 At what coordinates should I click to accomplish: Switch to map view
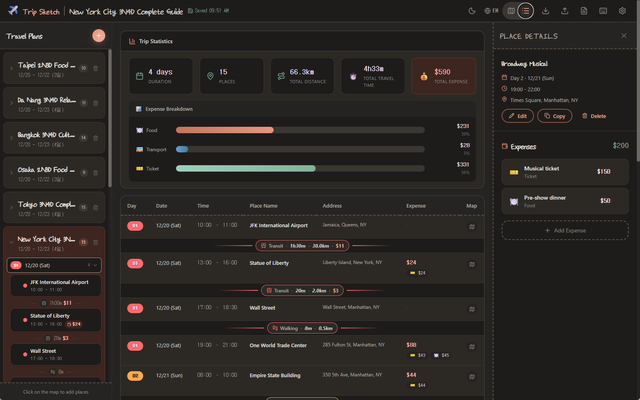coord(511,11)
